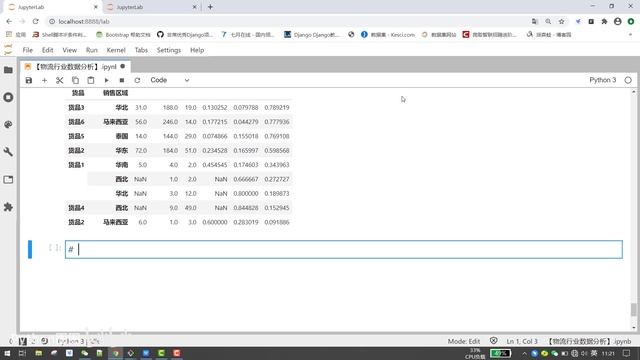Open Chrome from the Windows taskbar

116,353
